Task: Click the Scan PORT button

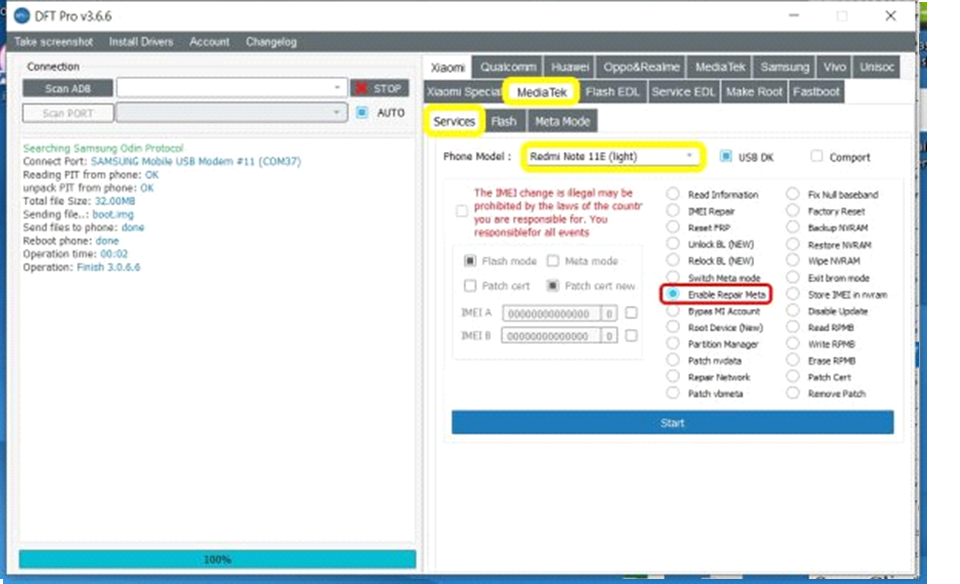Action: tap(68, 113)
